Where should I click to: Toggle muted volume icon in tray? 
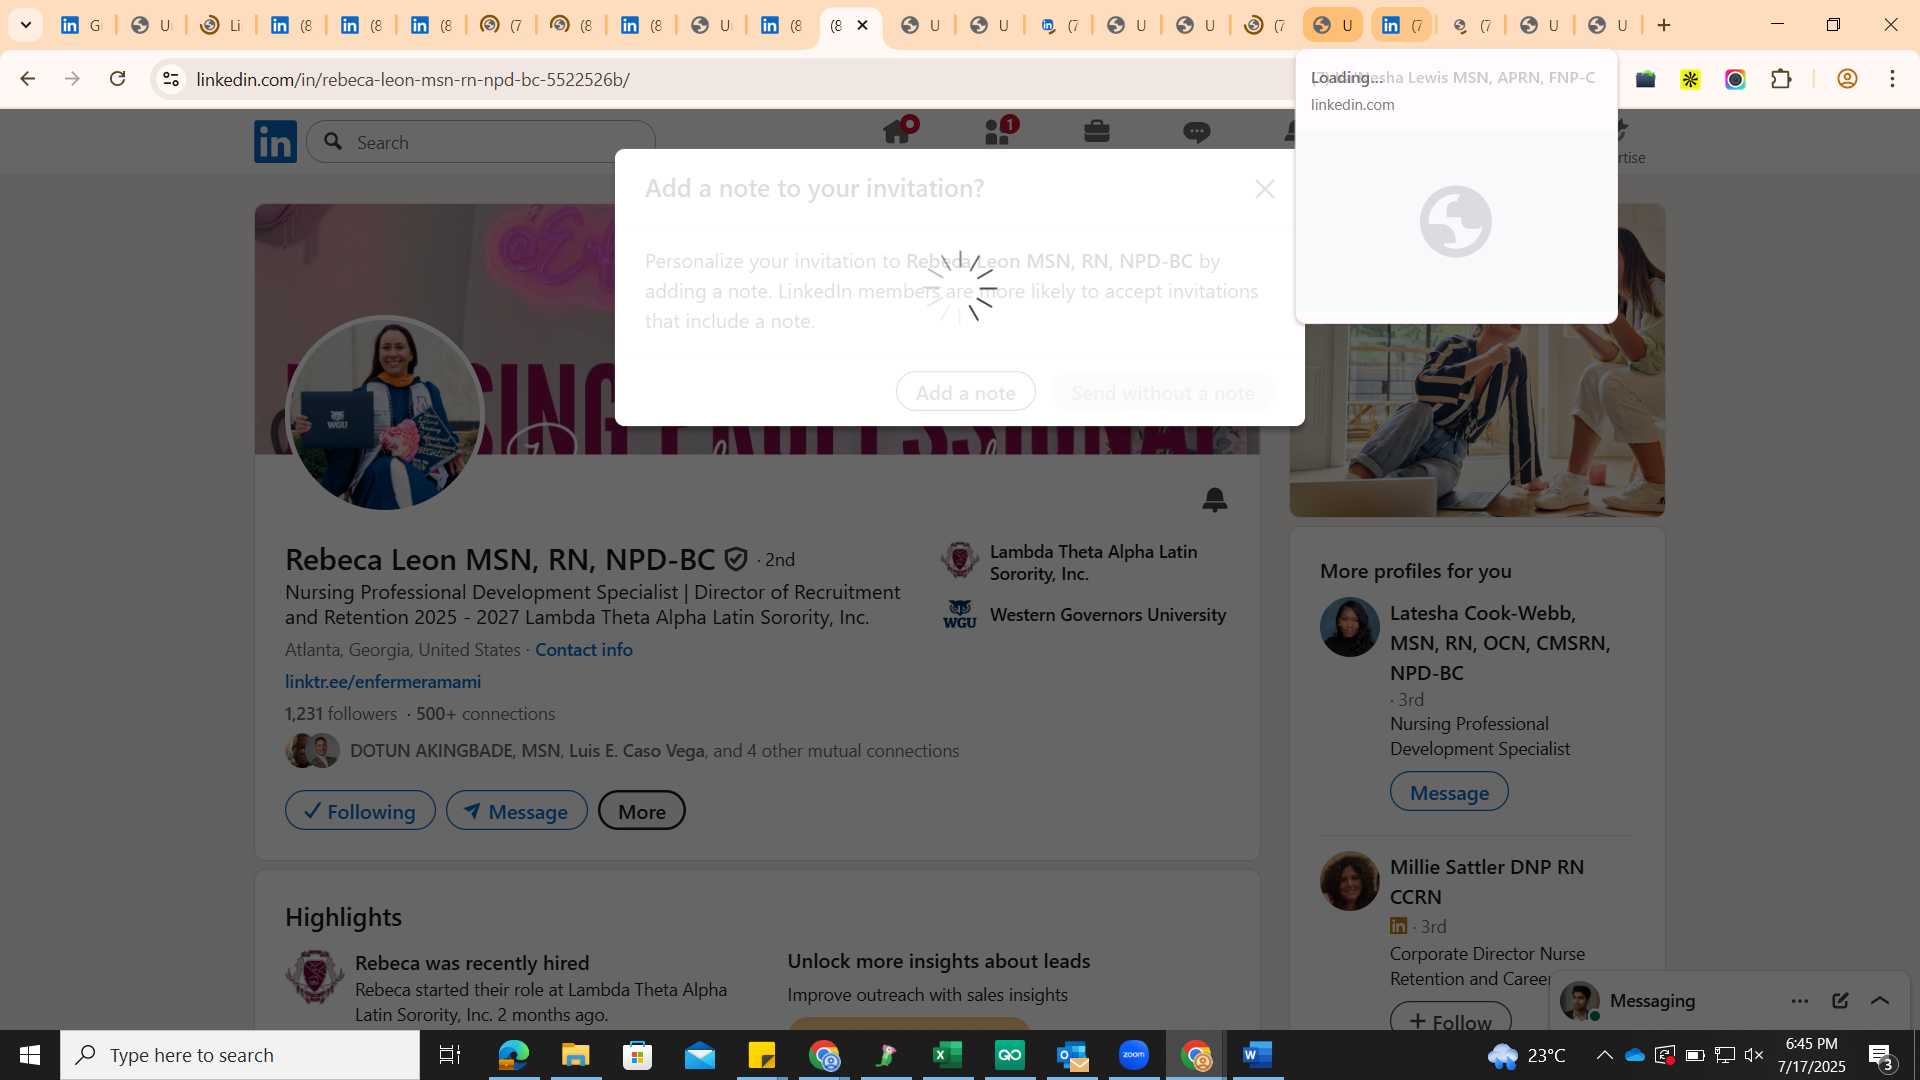[1754, 1055]
